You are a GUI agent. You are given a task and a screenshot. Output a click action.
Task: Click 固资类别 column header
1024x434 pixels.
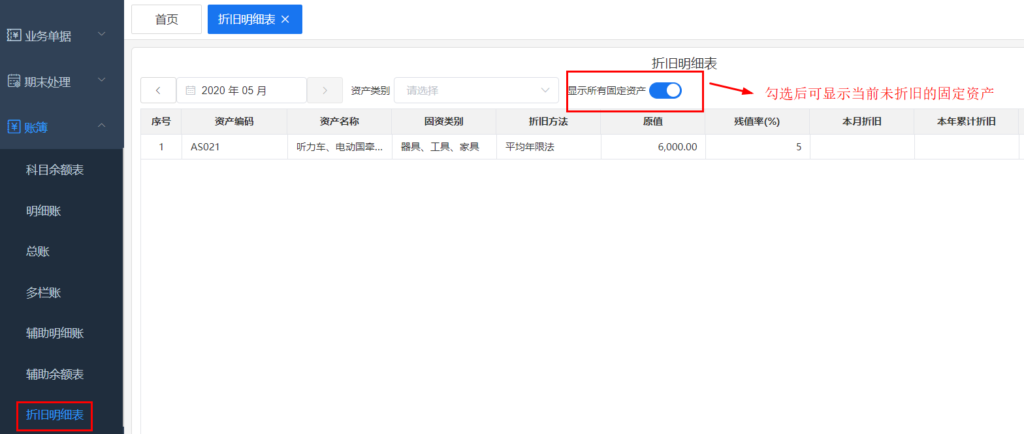[x=444, y=121]
